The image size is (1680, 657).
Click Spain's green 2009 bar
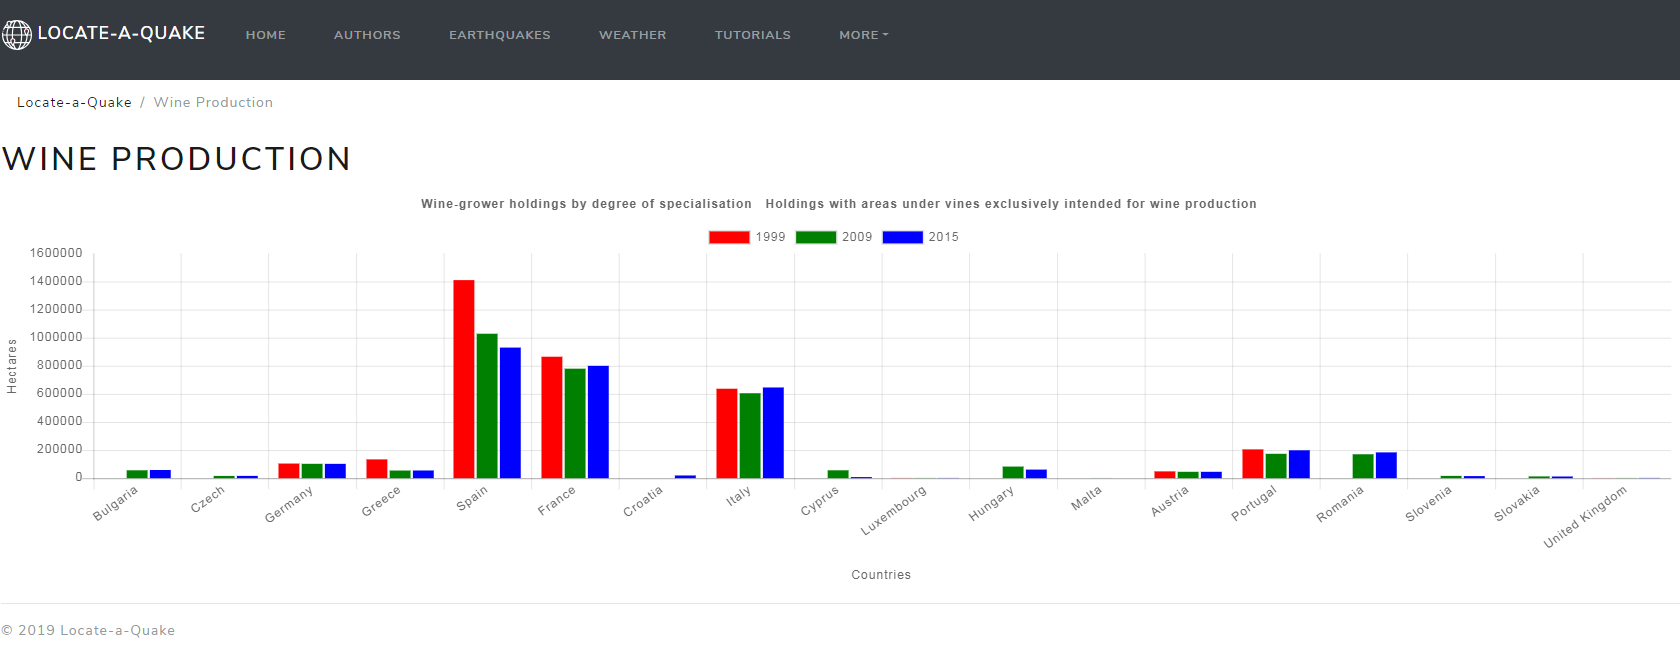pos(487,405)
